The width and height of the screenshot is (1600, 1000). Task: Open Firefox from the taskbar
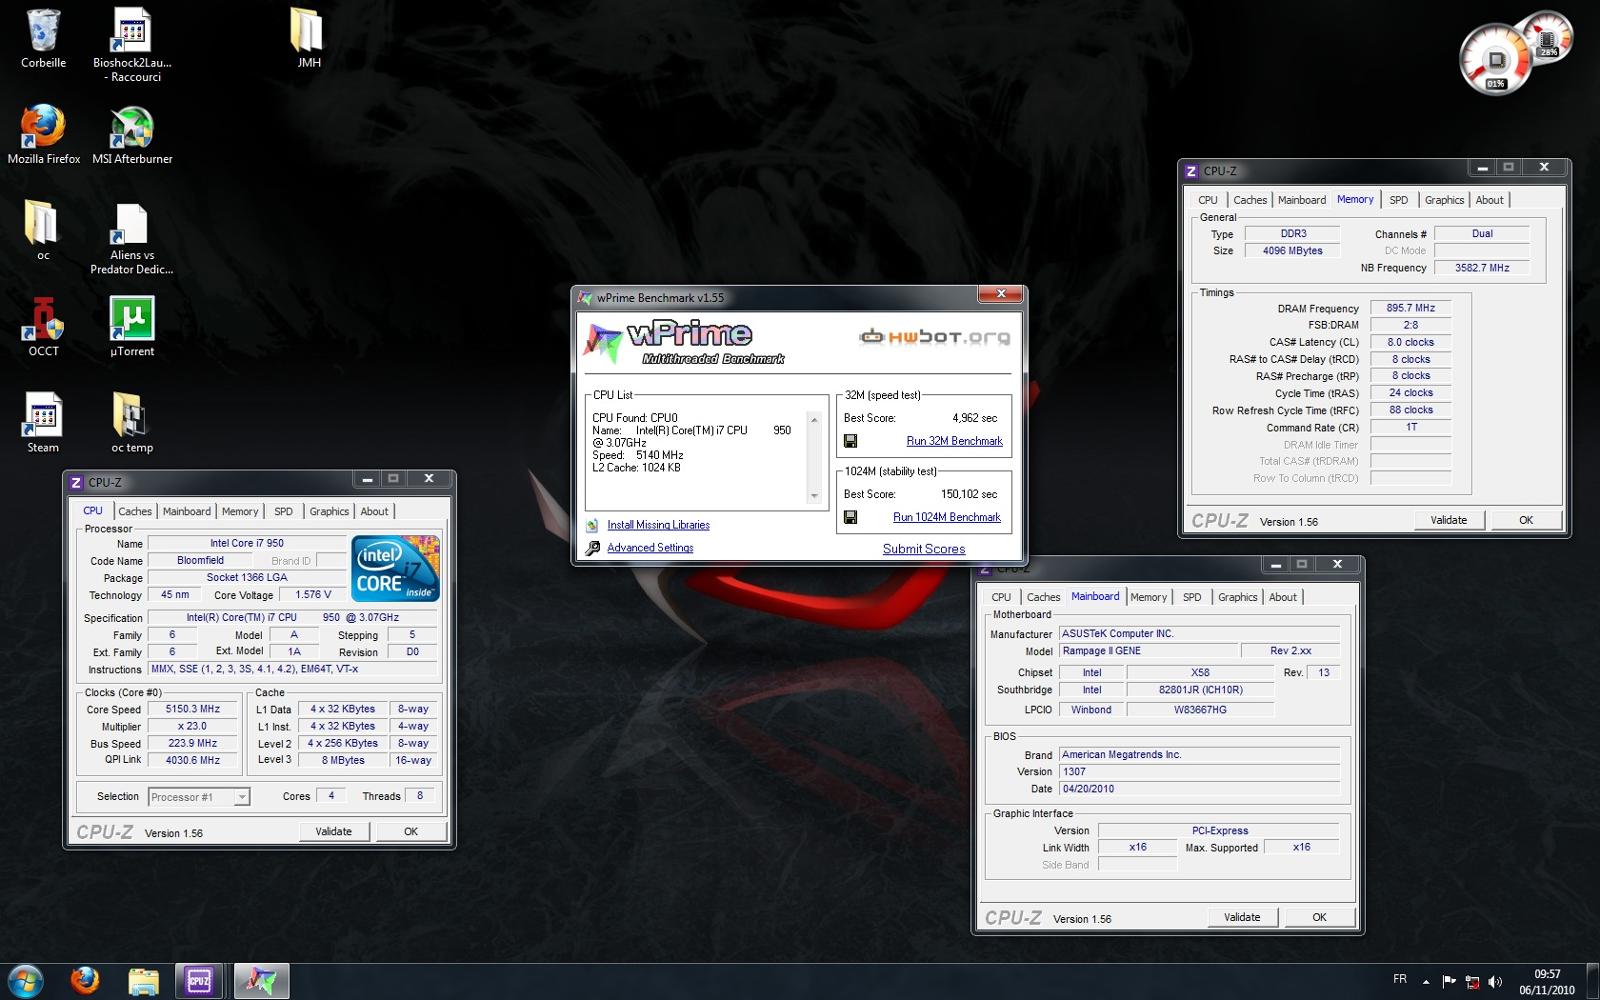point(85,981)
